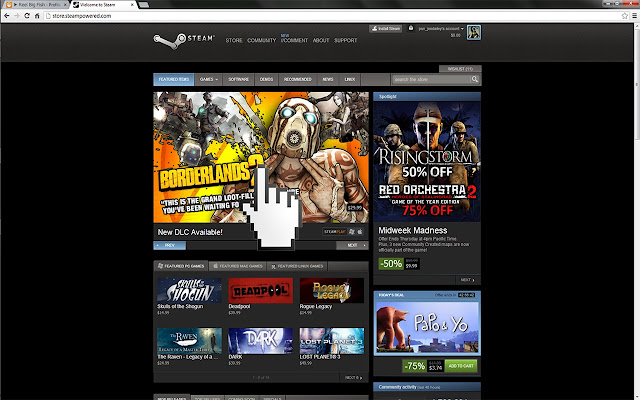The height and width of the screenshot is (400, 640).
Task: Expand the GAMES dropdown
Action: pyautogui.click(x=209, y=79)
